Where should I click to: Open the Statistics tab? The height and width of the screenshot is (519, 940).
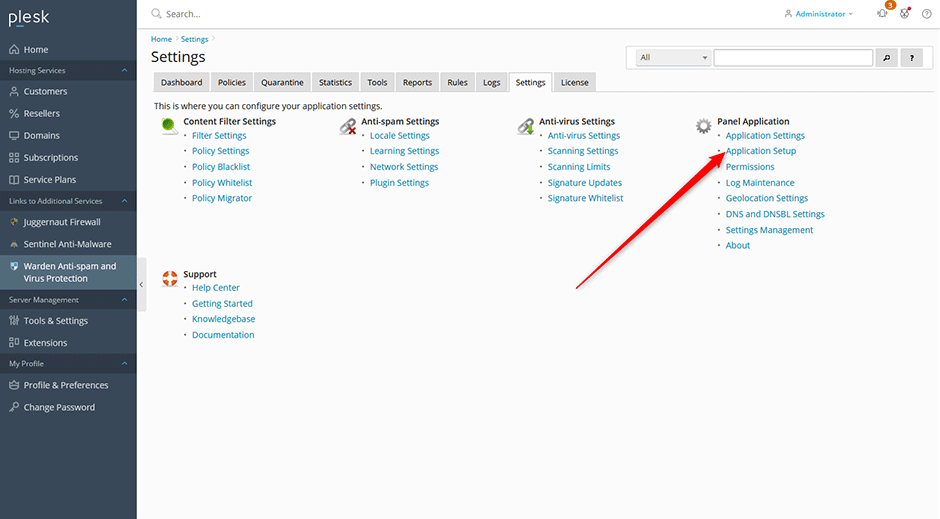coord(335,83)
